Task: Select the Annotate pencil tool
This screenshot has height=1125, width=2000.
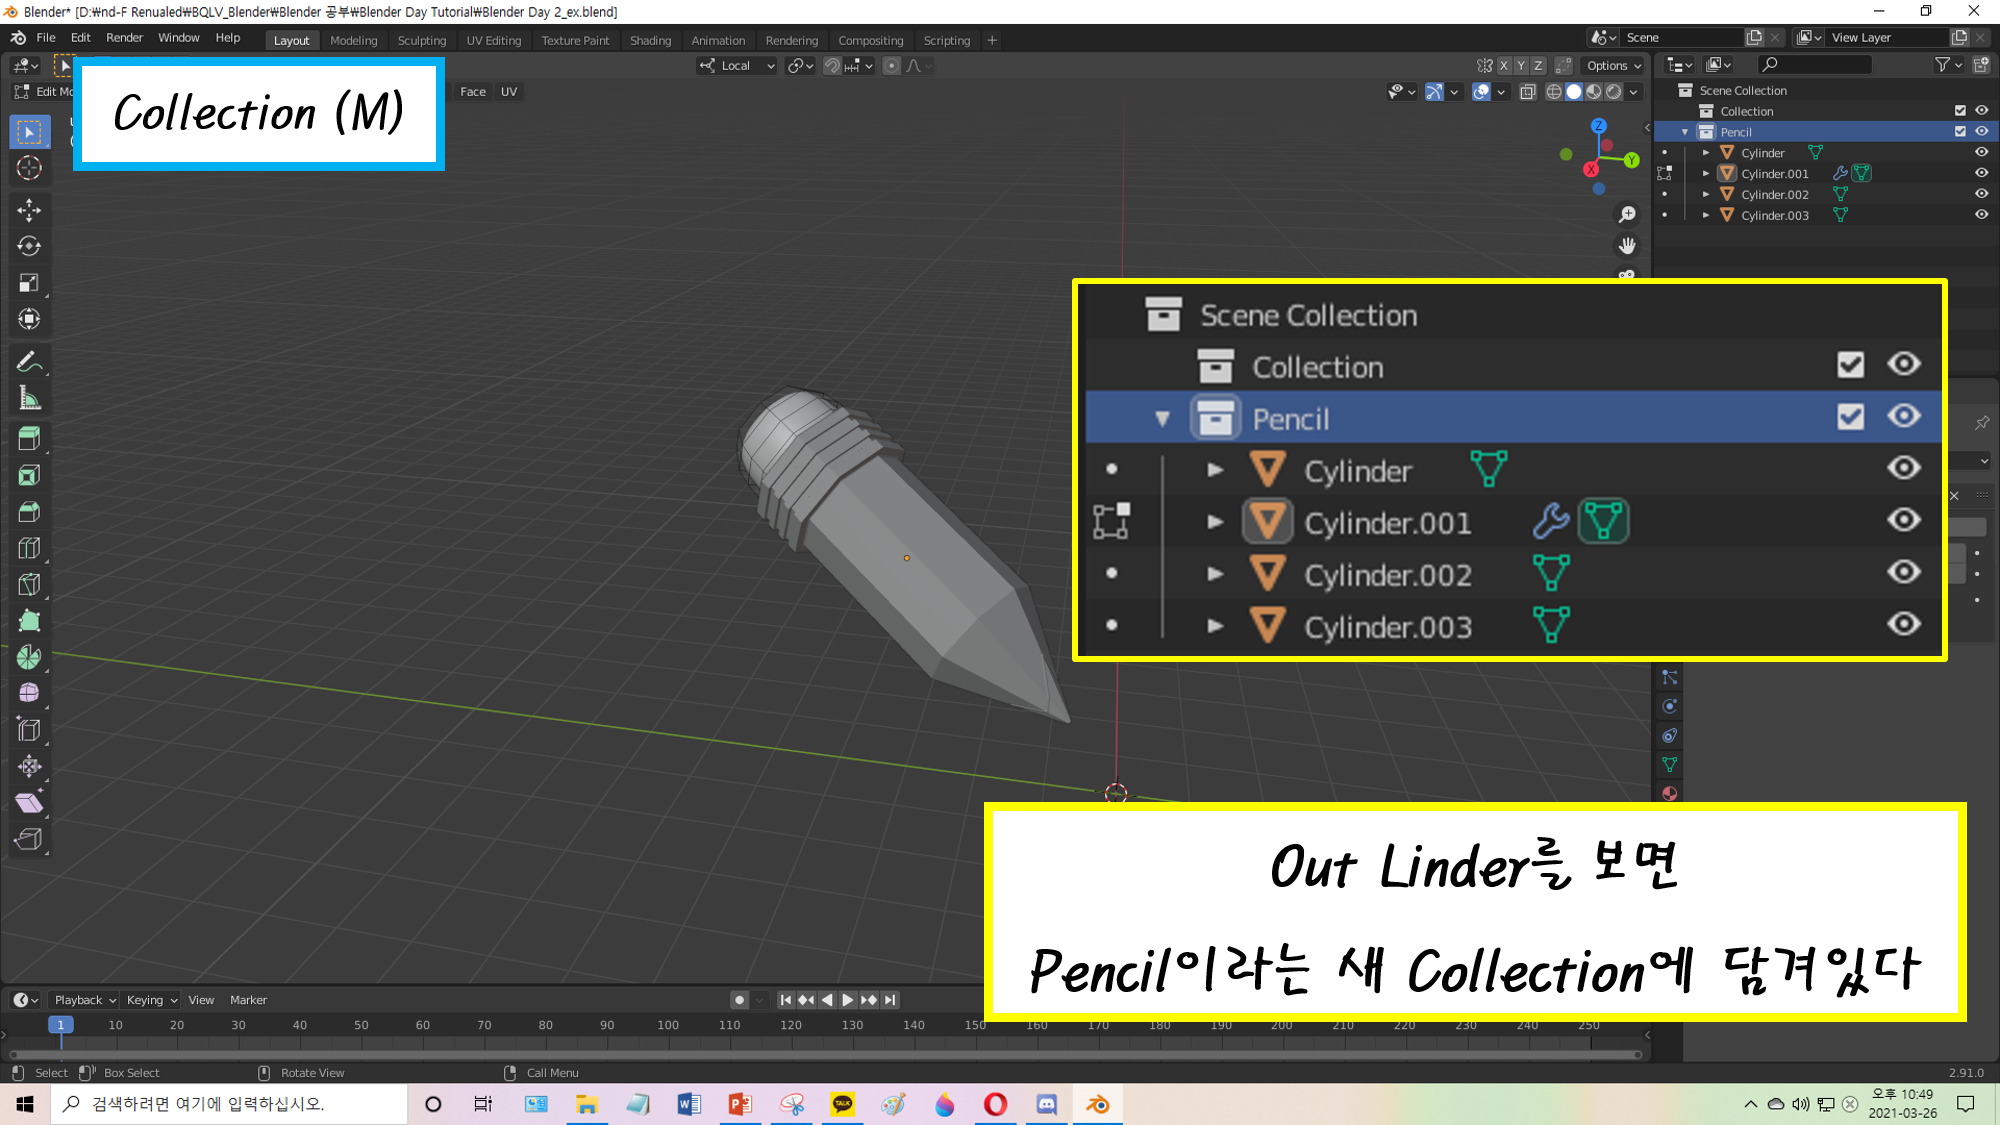Action: point(29,361)
